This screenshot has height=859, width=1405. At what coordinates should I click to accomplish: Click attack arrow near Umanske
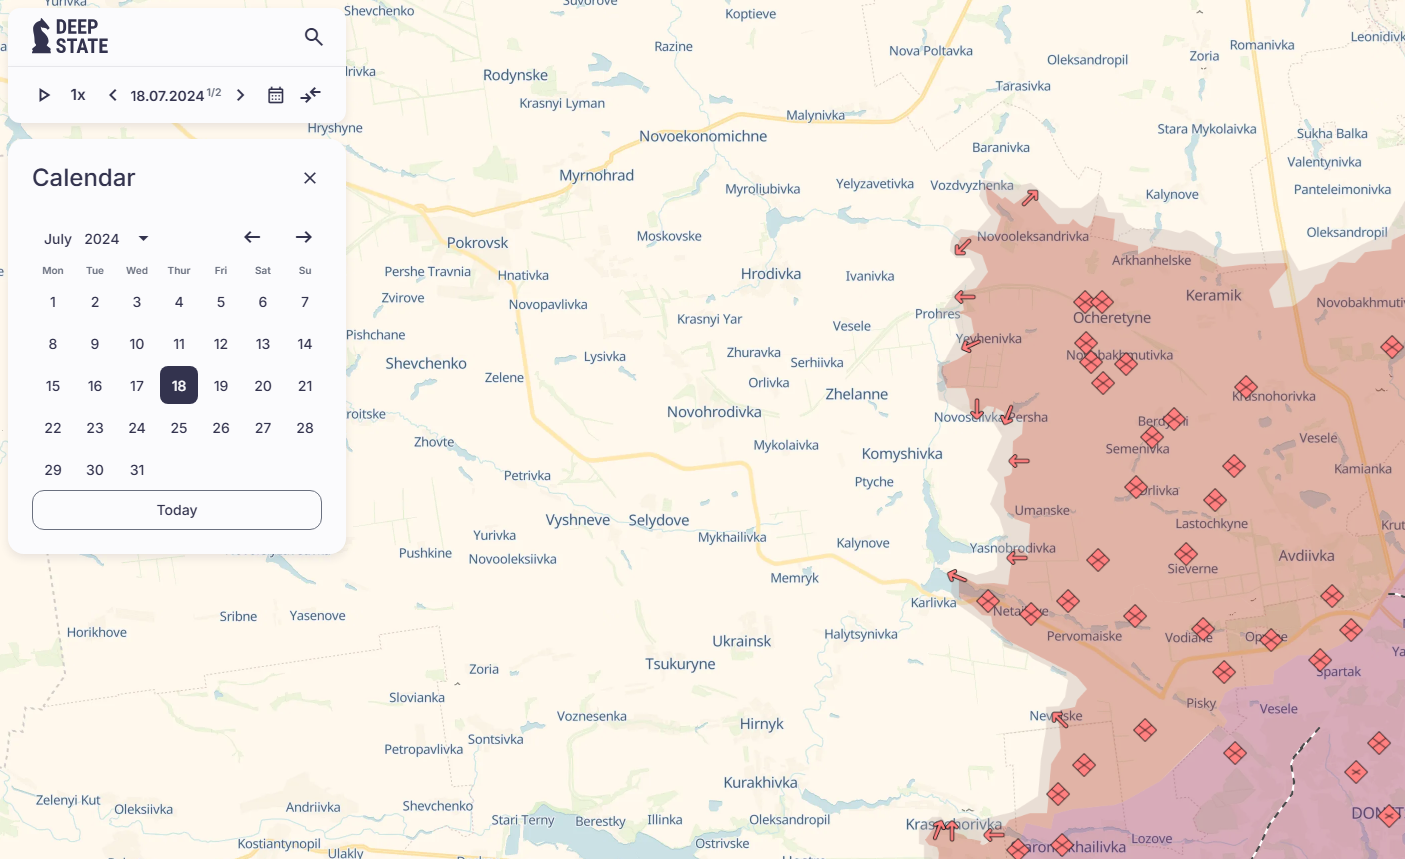coord(1019,461)
